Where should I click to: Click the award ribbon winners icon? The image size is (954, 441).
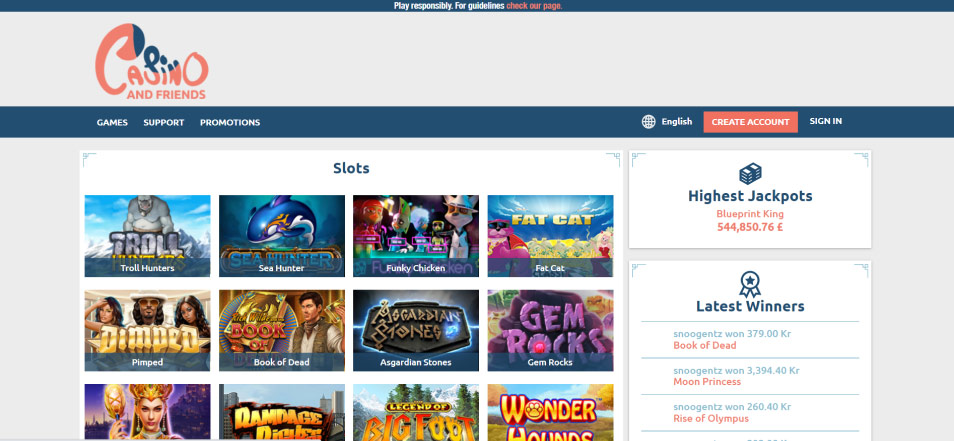tap(750, 284)
